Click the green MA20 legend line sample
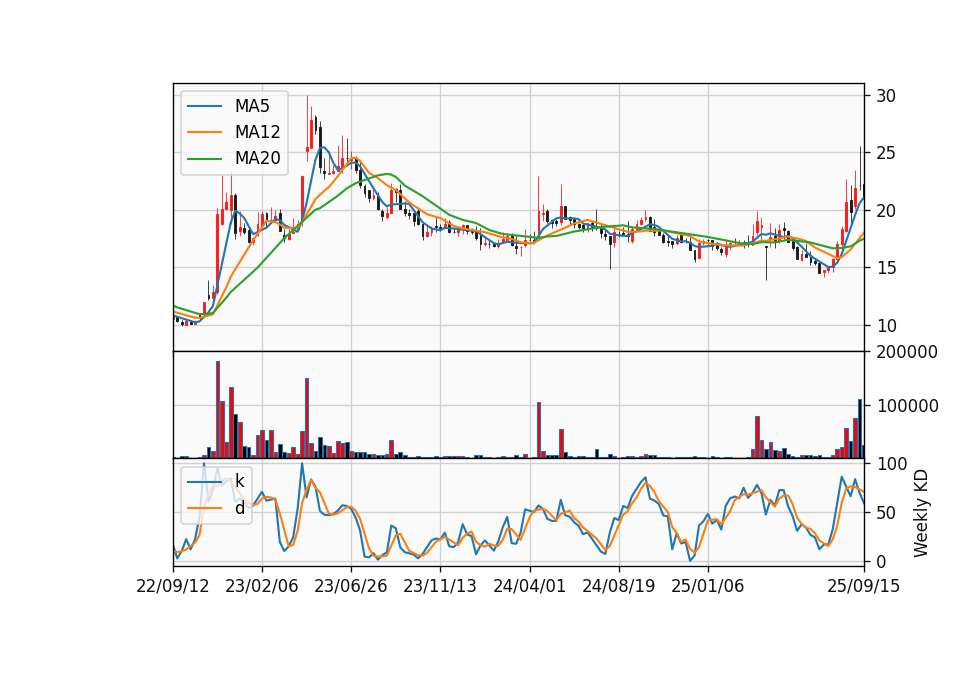The height and width of the screenshot is (690, 960). pos(204,159)
